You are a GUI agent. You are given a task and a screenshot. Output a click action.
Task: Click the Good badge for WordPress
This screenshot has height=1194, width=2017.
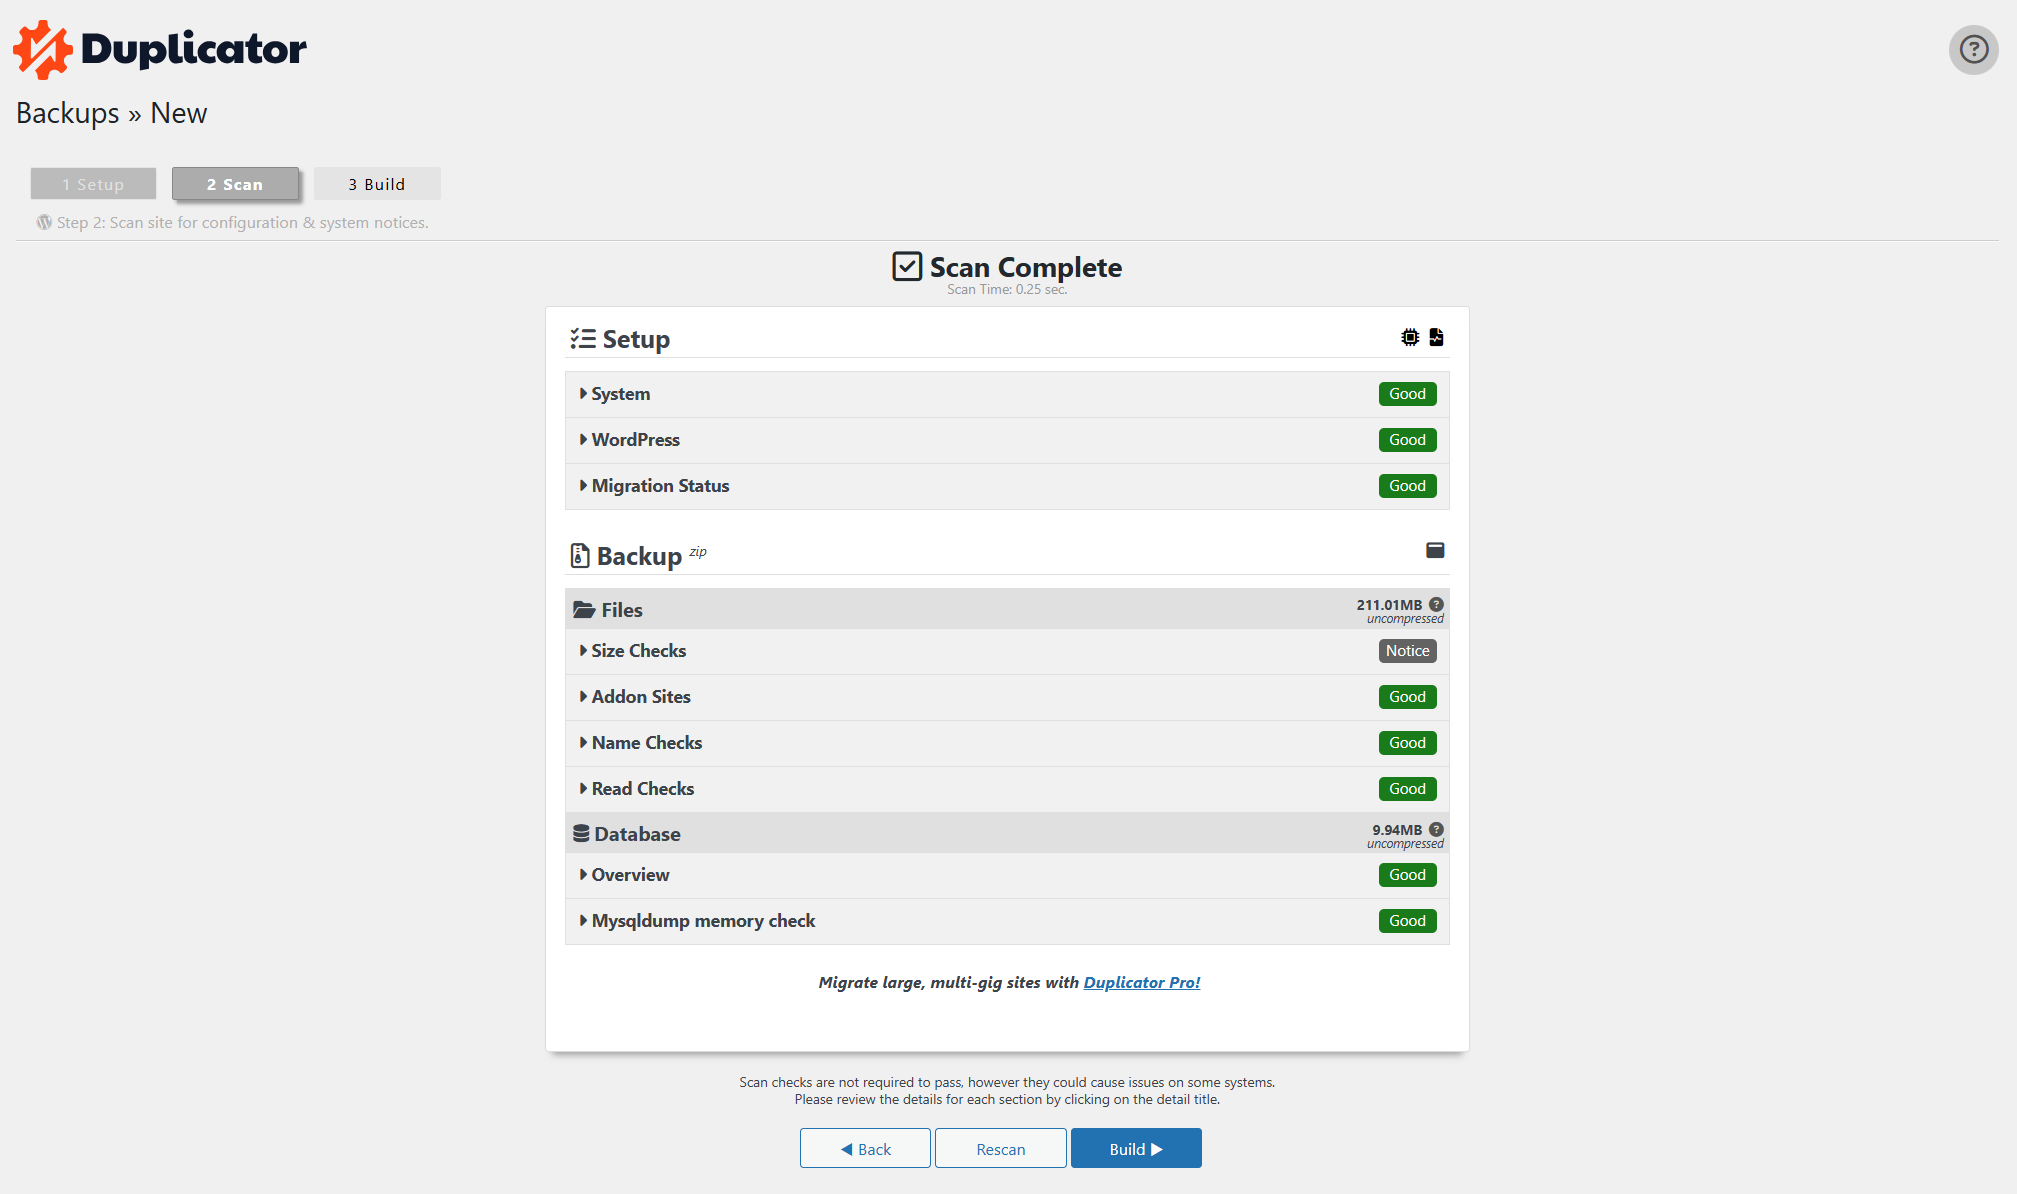[x=1407, y=440]
